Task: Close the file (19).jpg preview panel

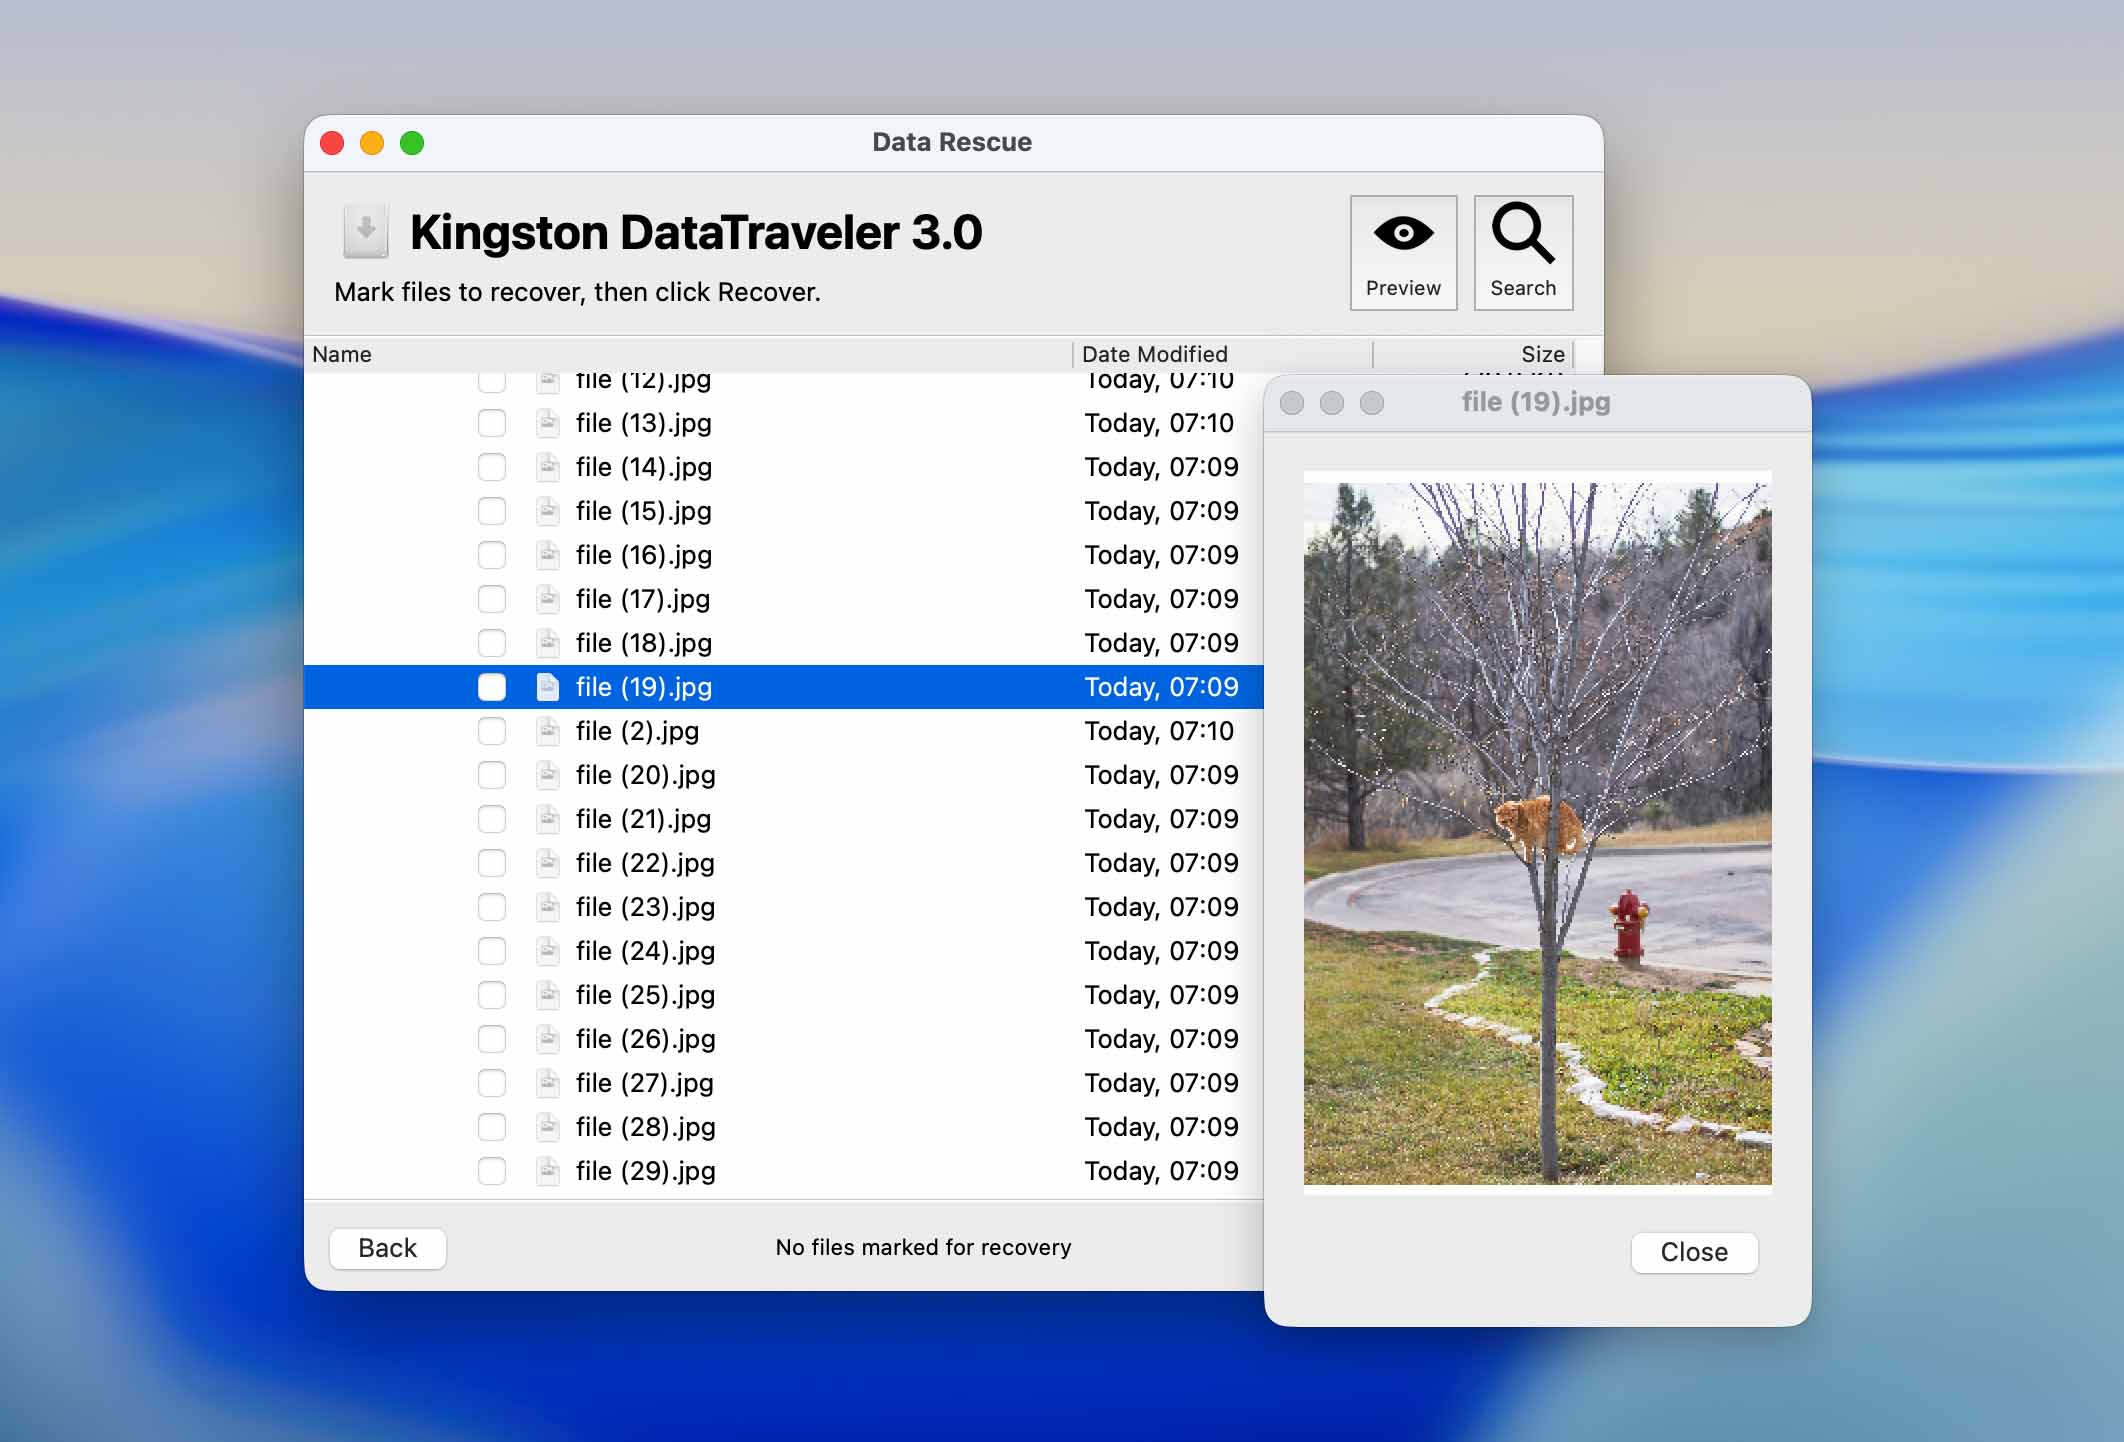Action: [1693, 1252]
